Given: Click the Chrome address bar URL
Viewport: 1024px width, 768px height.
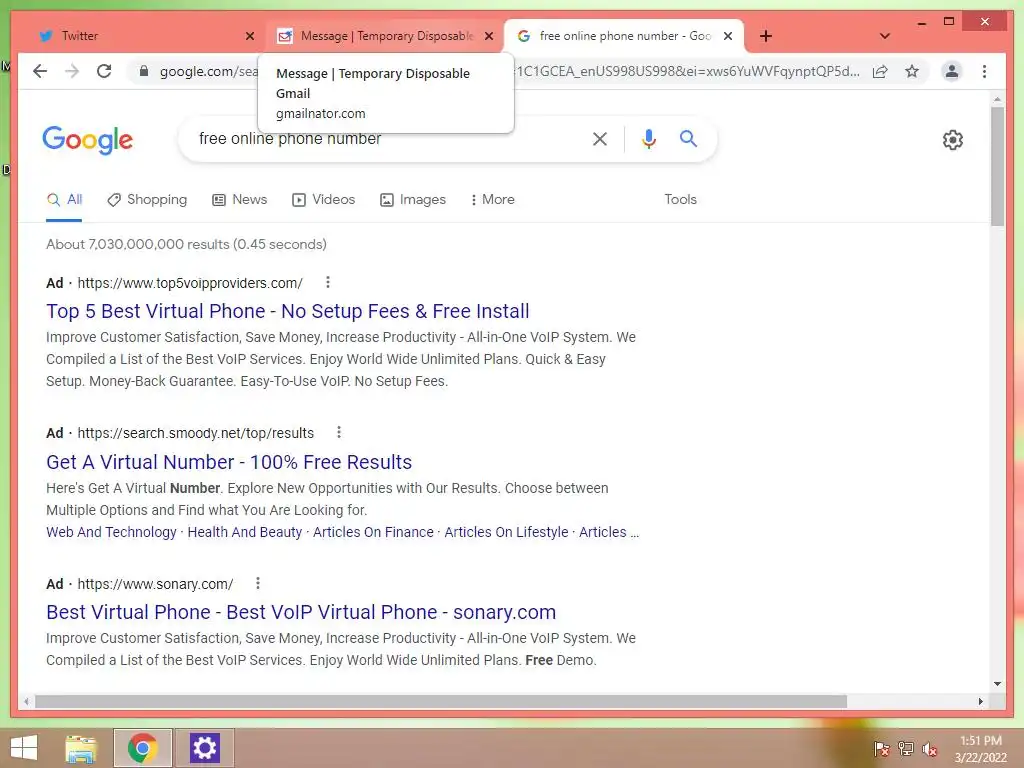Looking at the screenshot, I should (x=509, y=71).
